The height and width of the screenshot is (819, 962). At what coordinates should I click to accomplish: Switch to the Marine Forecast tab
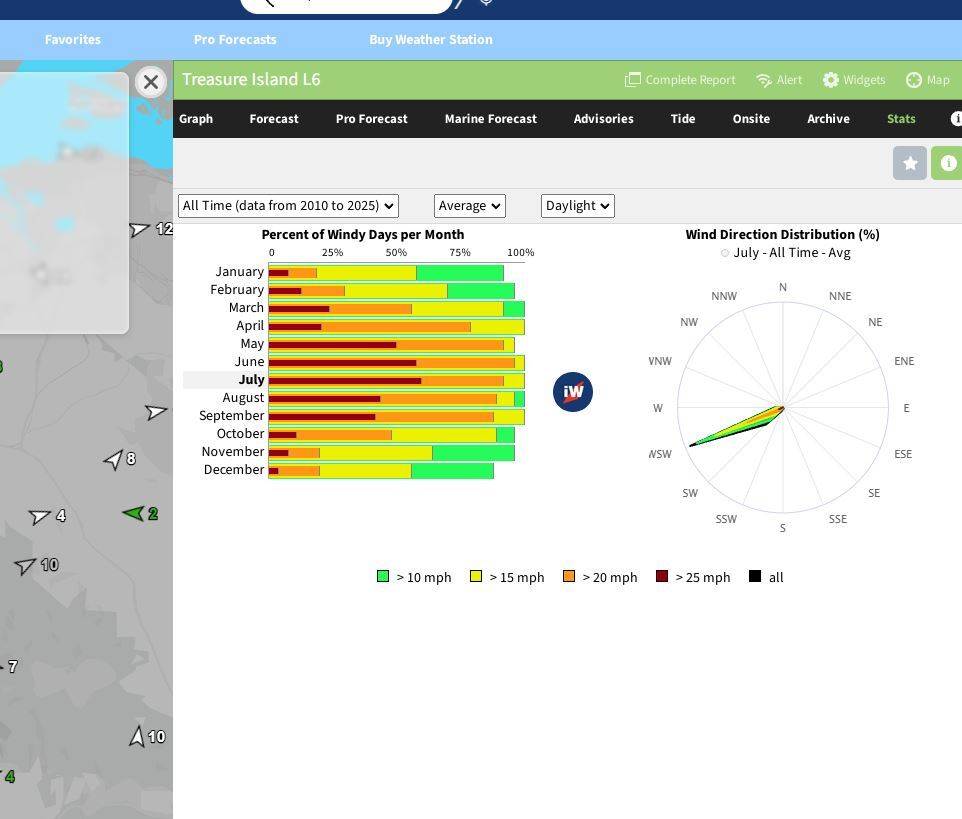pyautogui.click(x=490, y=119)
